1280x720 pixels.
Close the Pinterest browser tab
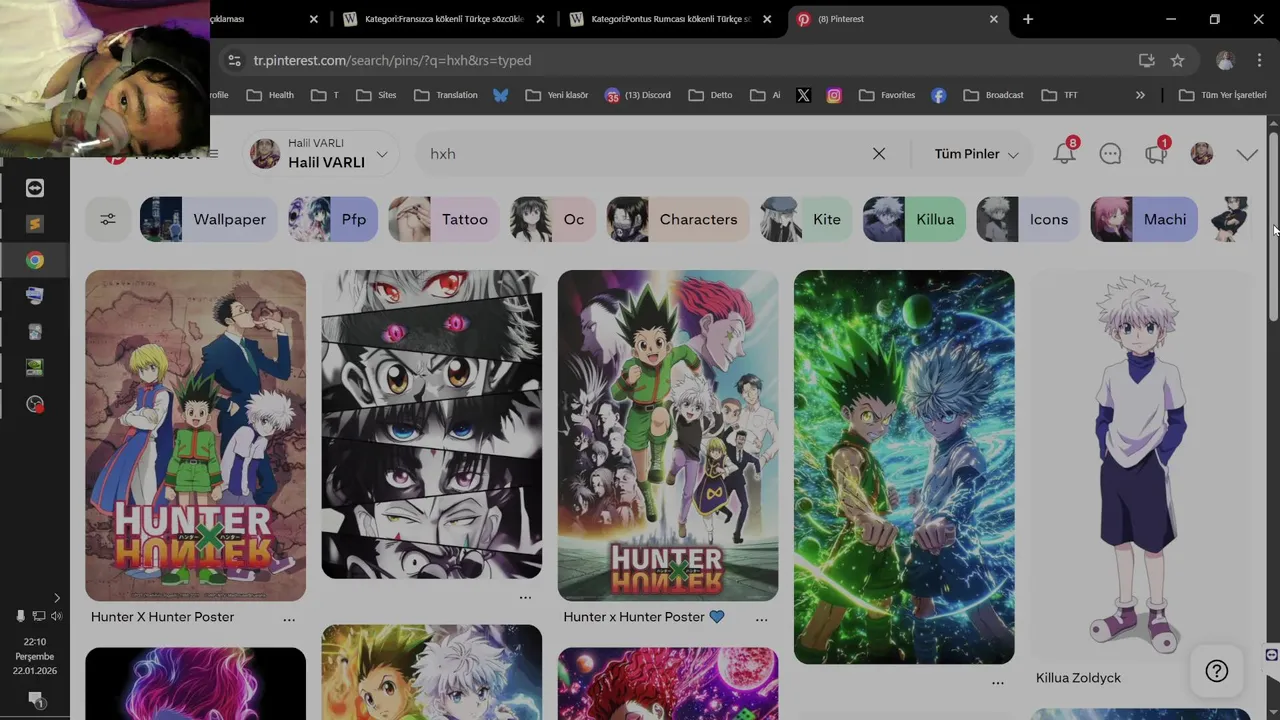994,19
